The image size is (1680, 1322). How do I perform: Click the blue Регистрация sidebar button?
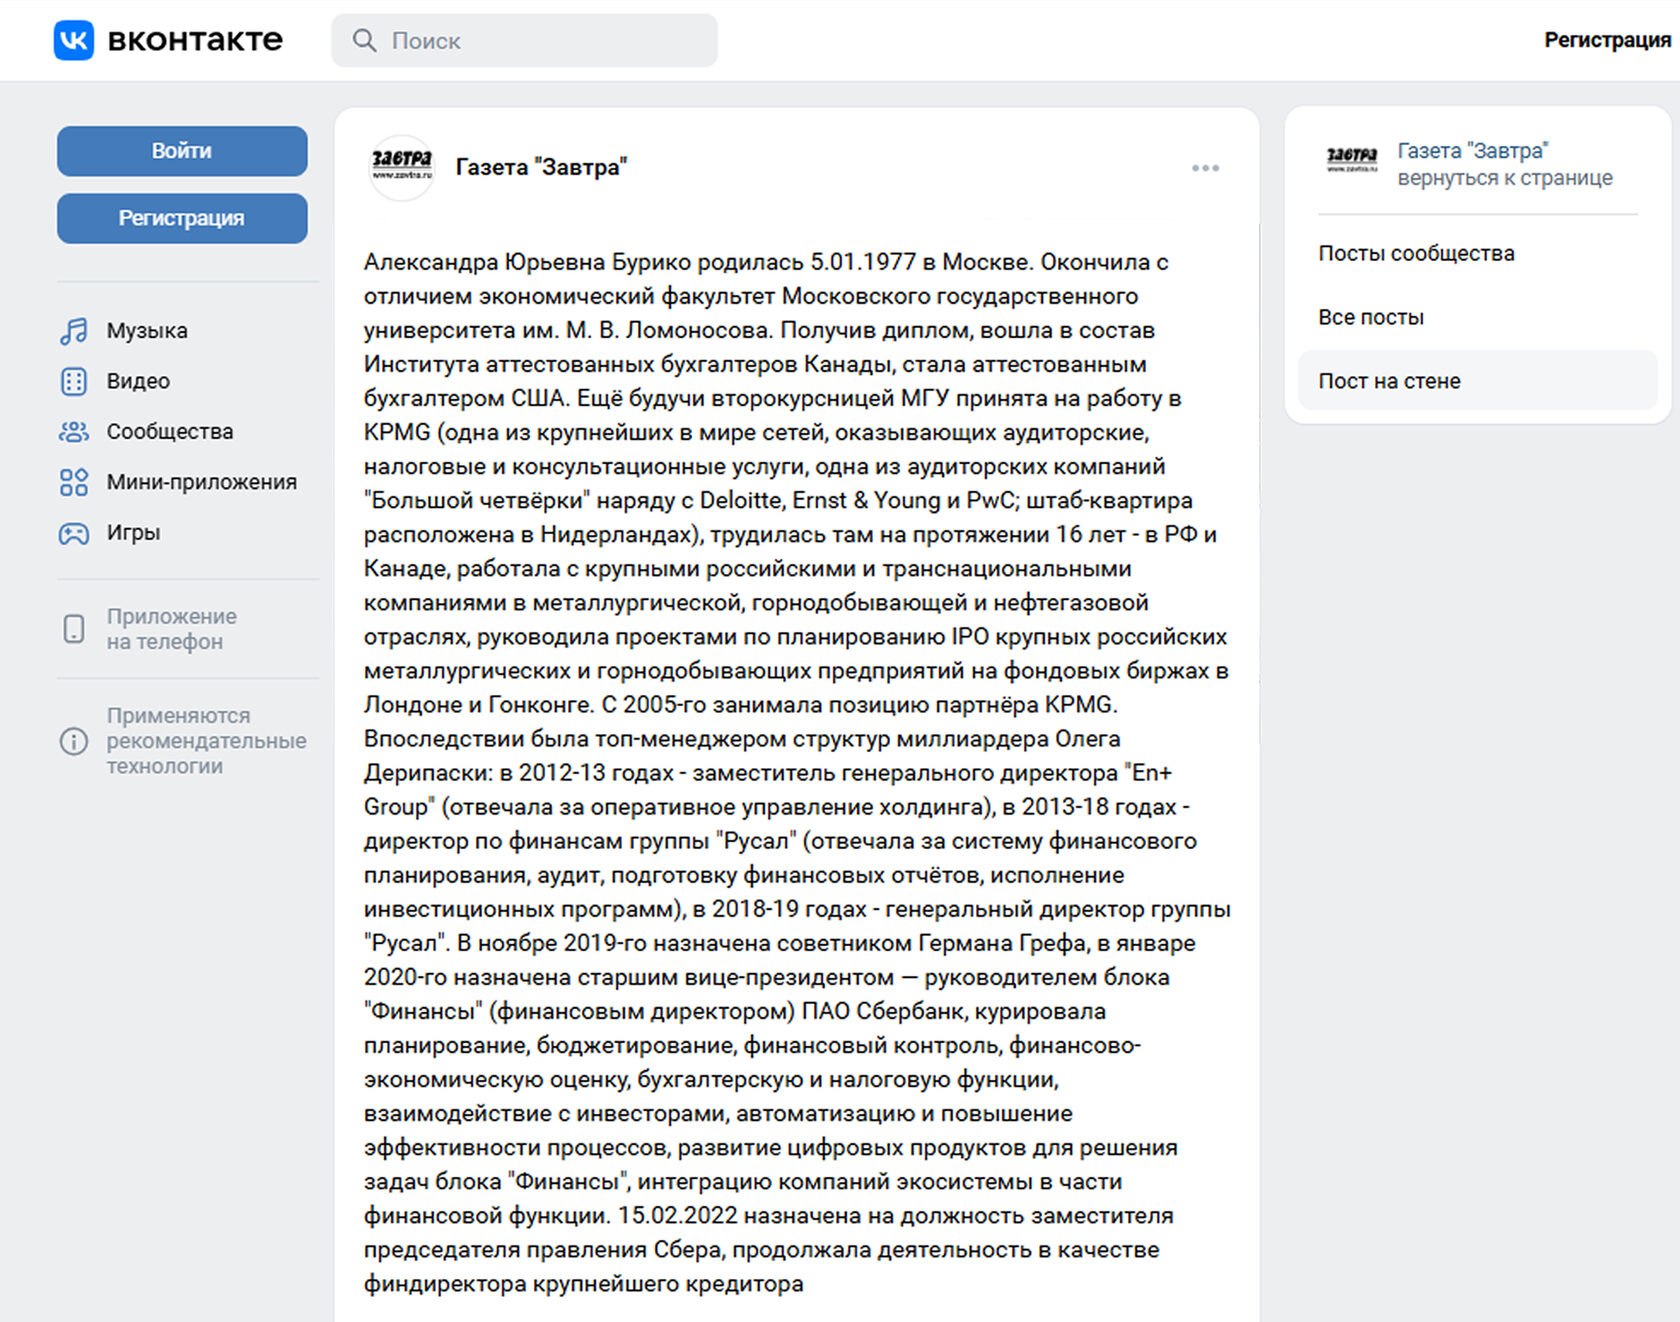pyautogui.click(x=182, y=218)
